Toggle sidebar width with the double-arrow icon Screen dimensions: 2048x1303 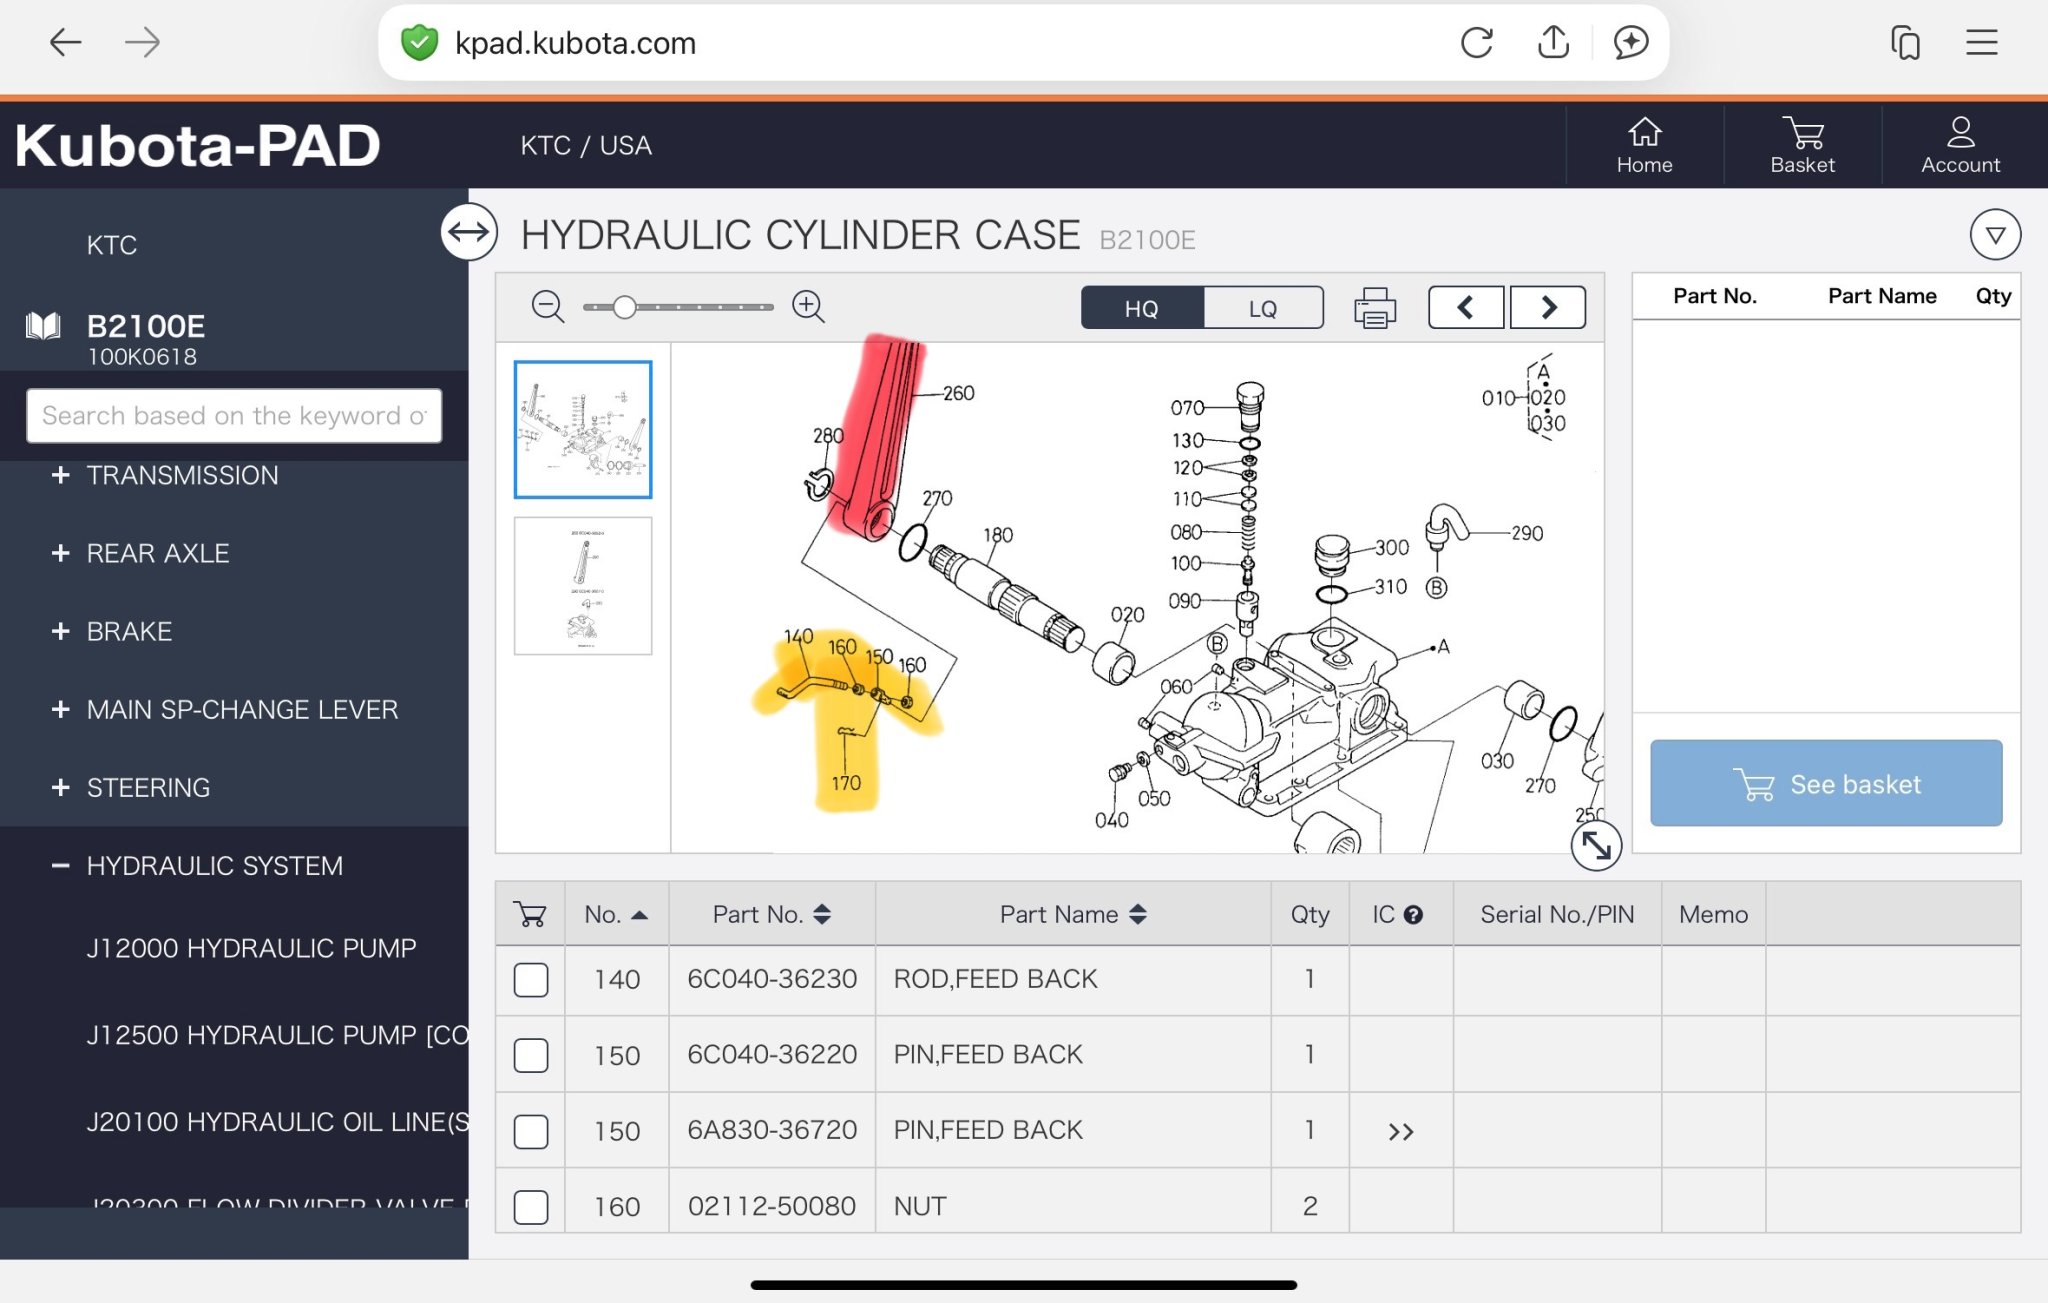[468, 232]
